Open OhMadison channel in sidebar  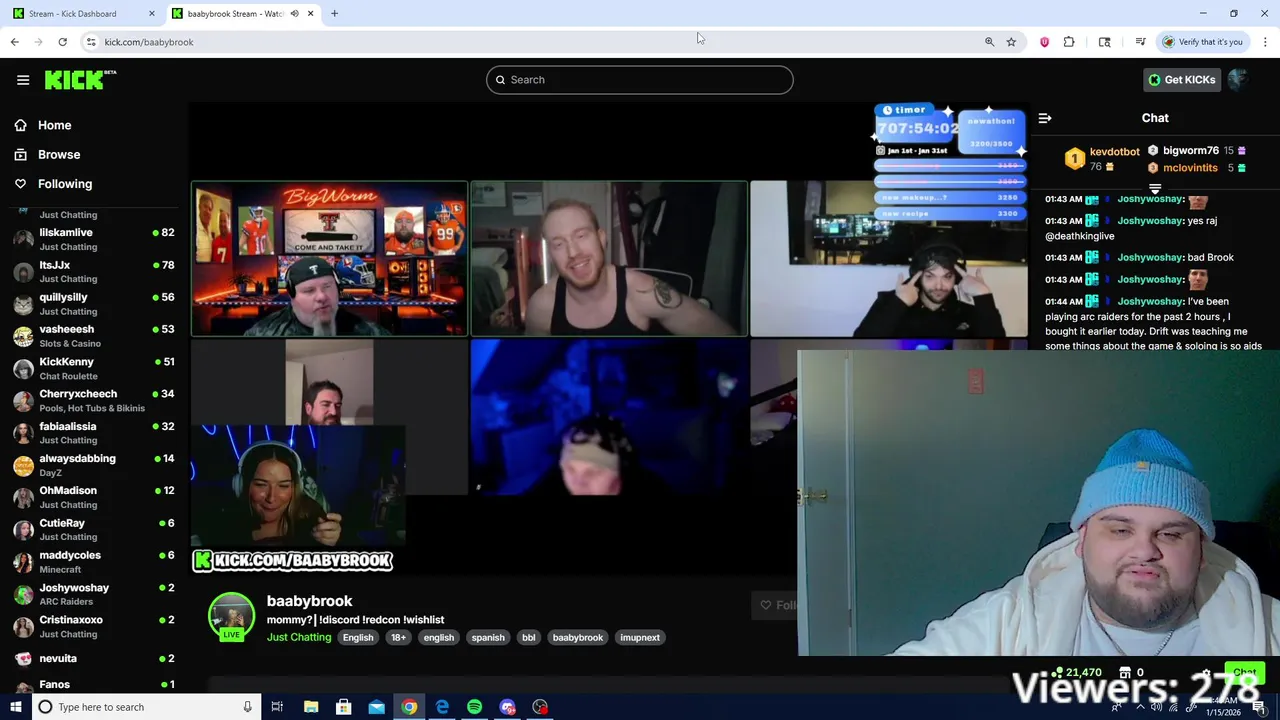(94, 497)
